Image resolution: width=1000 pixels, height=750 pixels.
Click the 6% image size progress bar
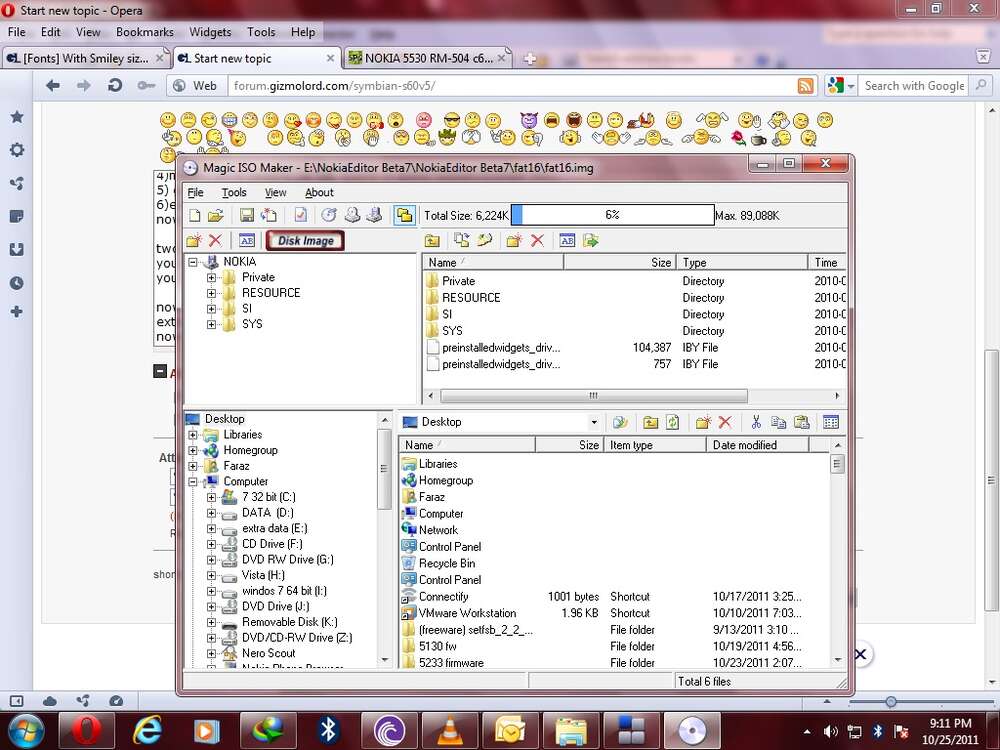point(612,215)
